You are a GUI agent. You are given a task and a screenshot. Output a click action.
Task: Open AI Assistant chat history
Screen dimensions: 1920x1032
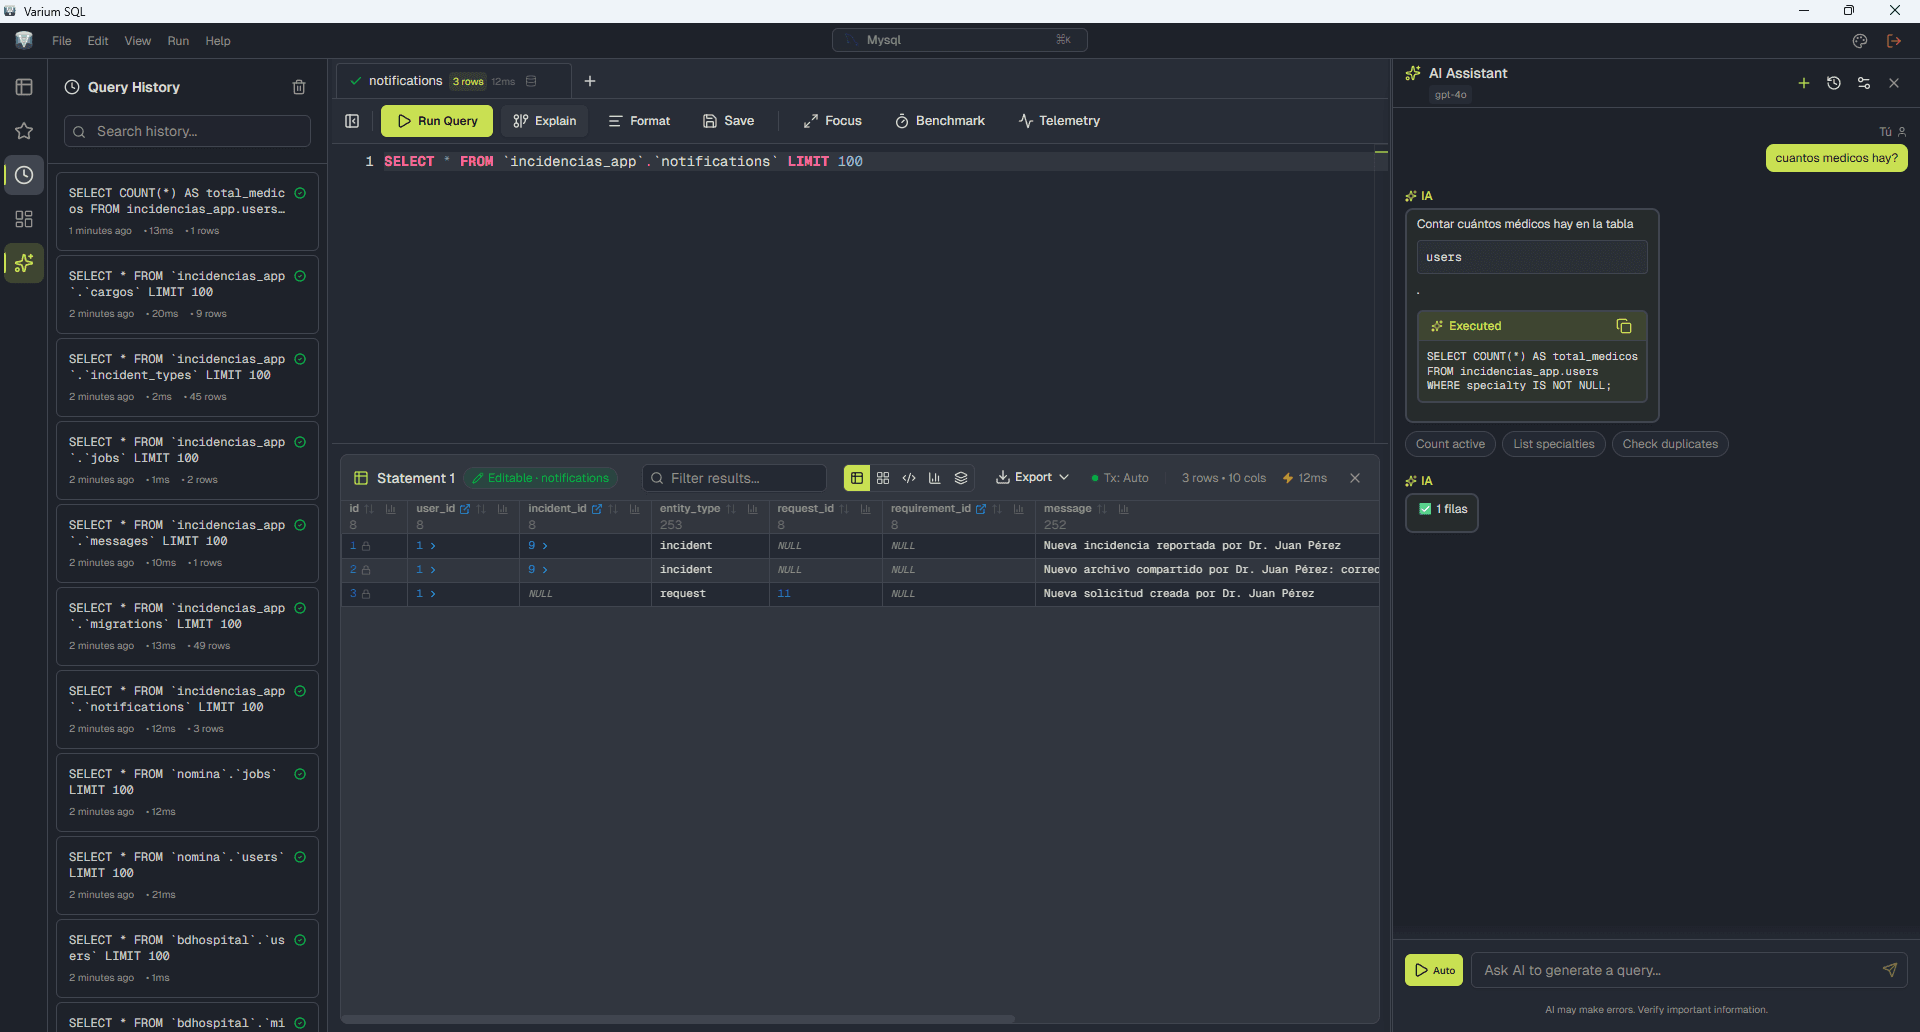[x=1833, y=83]
